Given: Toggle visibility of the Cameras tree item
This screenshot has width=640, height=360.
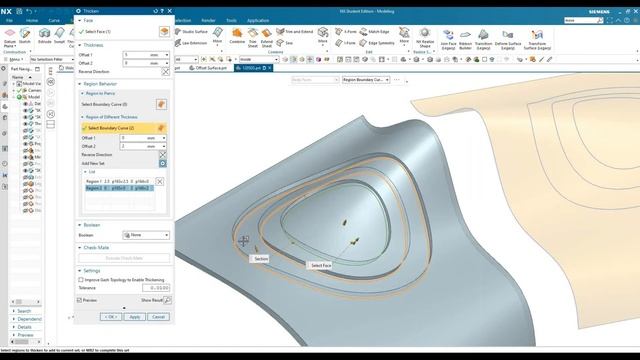Looking at the screenshot, I should (19, 90).
